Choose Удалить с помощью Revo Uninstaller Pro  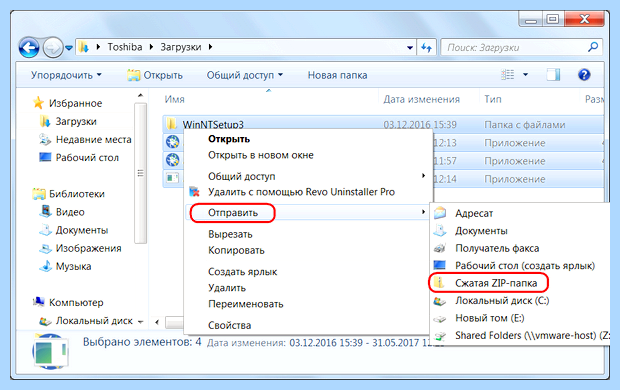coord(301,192)
